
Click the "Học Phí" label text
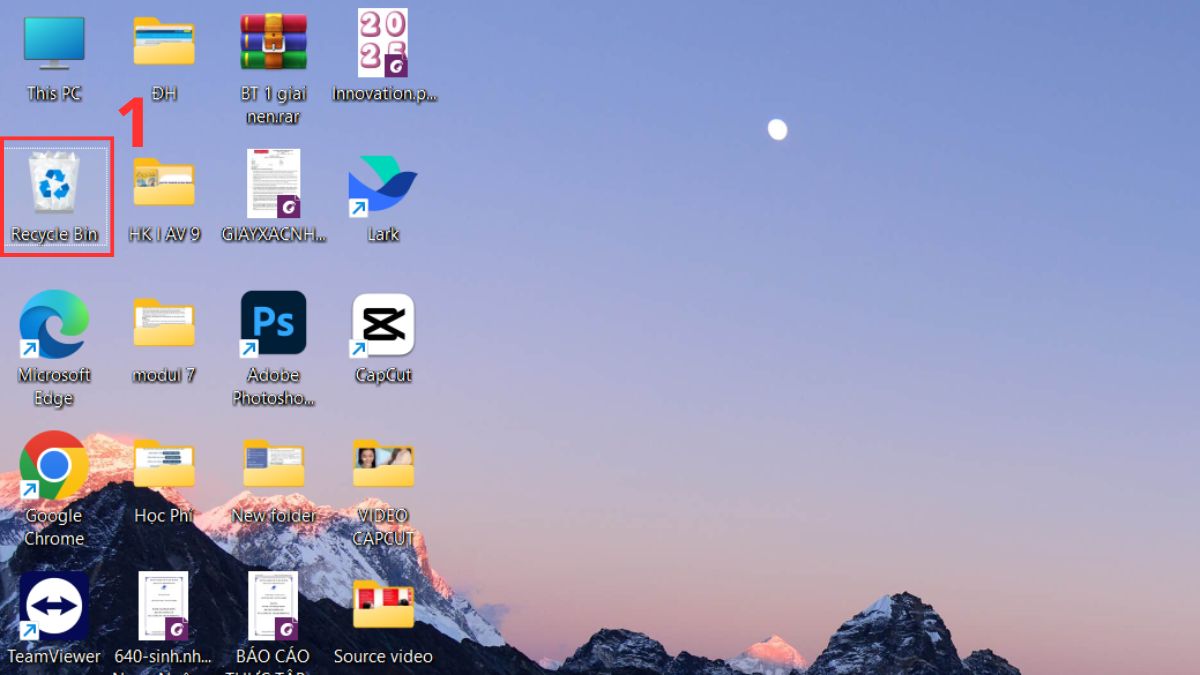pos(164,517)
